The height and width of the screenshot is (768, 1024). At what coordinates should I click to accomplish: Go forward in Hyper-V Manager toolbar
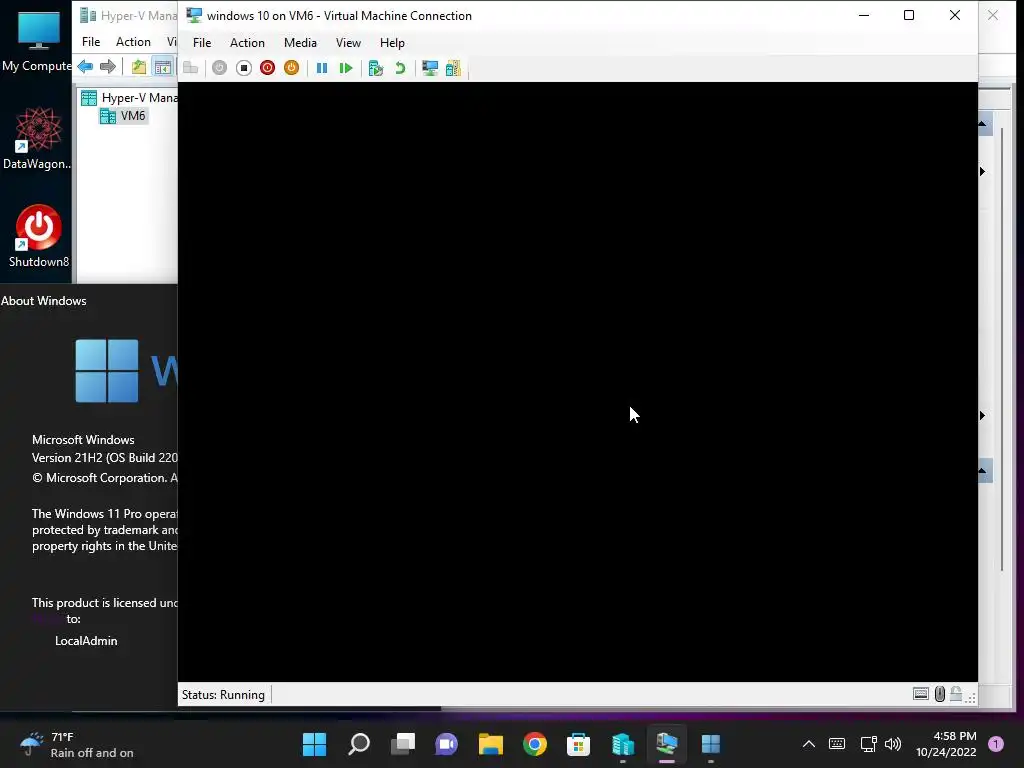tap(108, 66)
